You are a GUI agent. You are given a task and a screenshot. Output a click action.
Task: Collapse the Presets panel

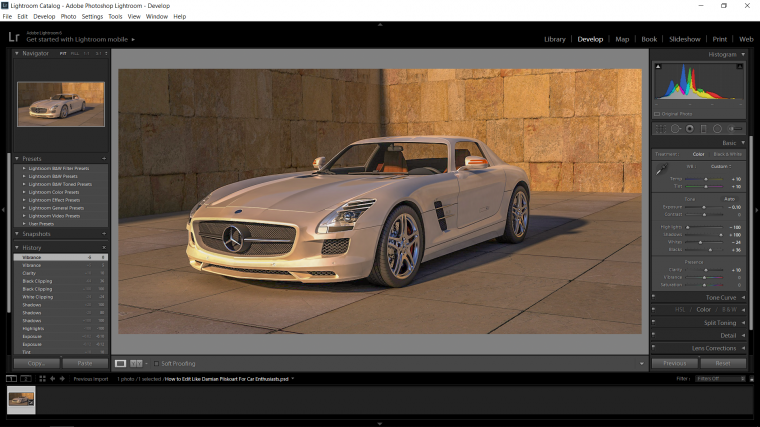(17, 158)
